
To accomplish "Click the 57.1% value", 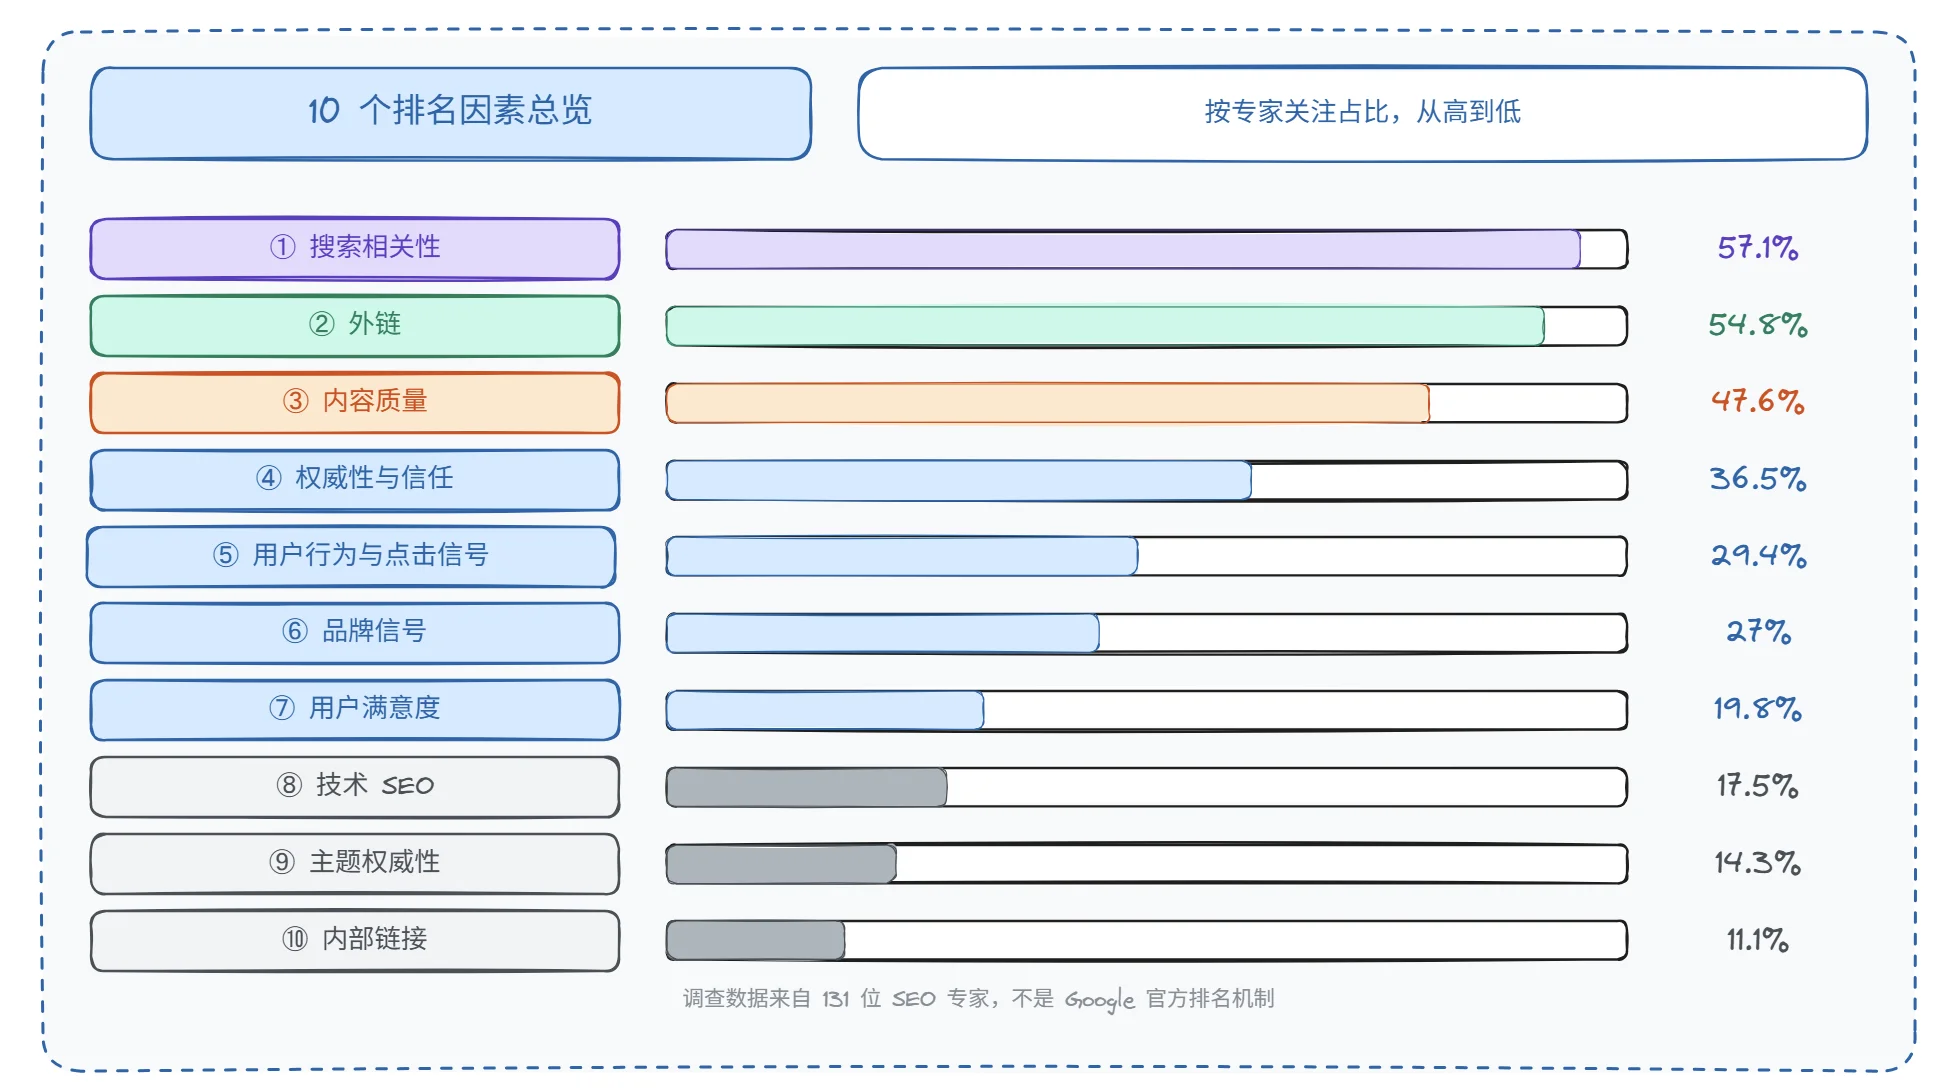I will point(1758,248).
